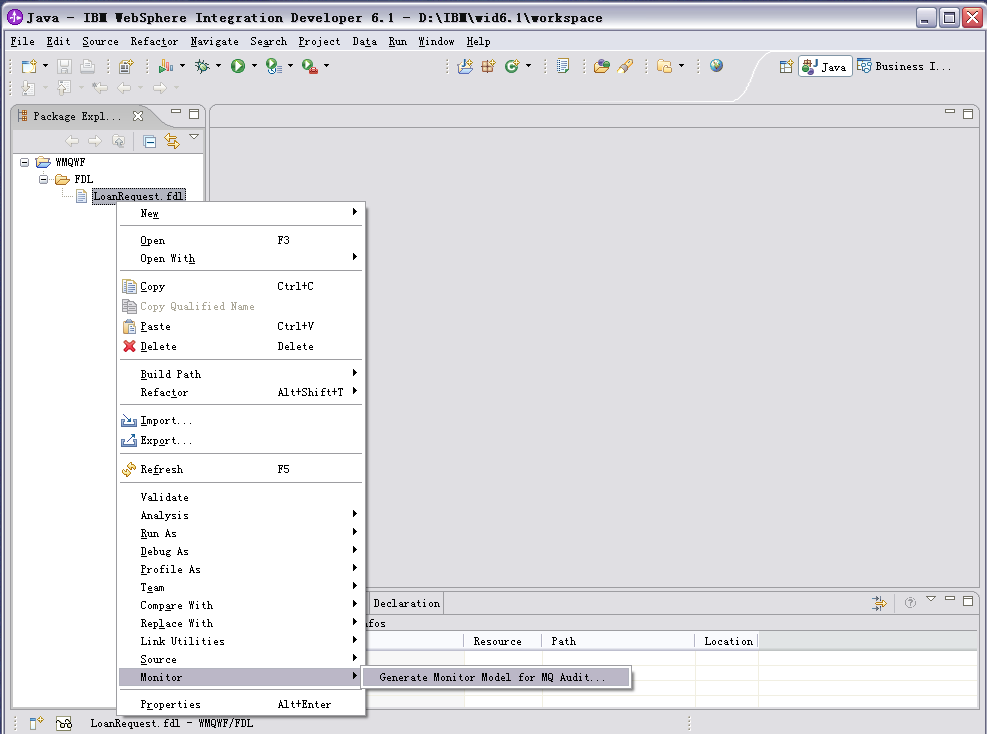Minimize the Package Explorer view
The image size is (987, 734).
click(x=176, y=113)
